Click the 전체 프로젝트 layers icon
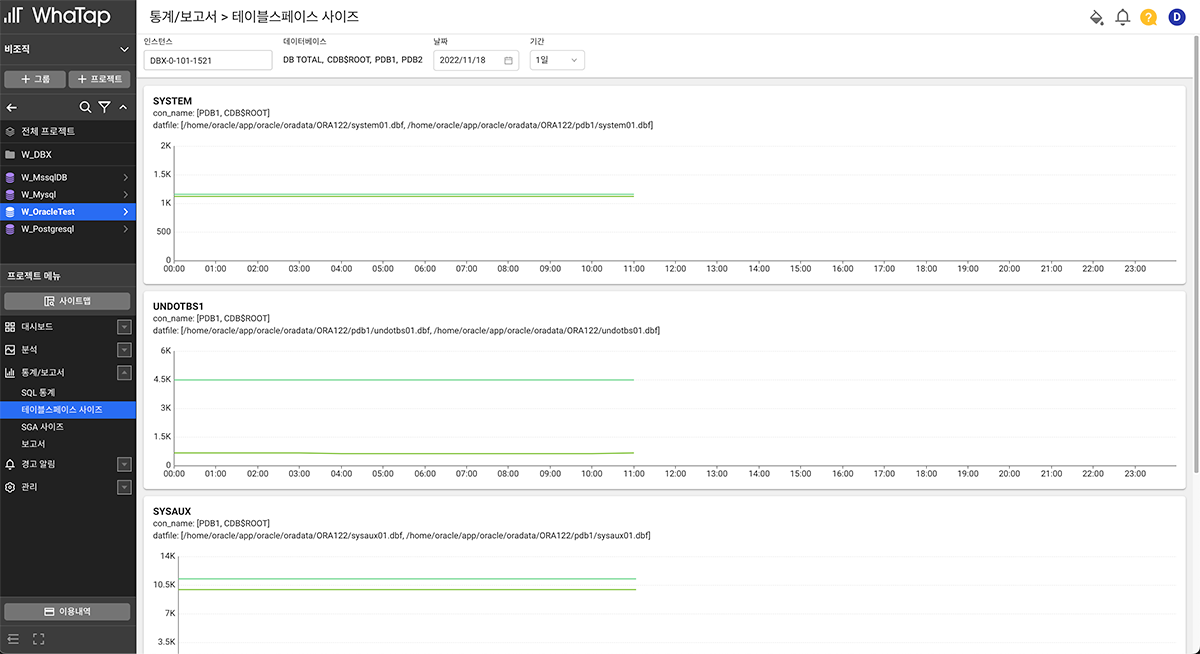 [10, 131]
